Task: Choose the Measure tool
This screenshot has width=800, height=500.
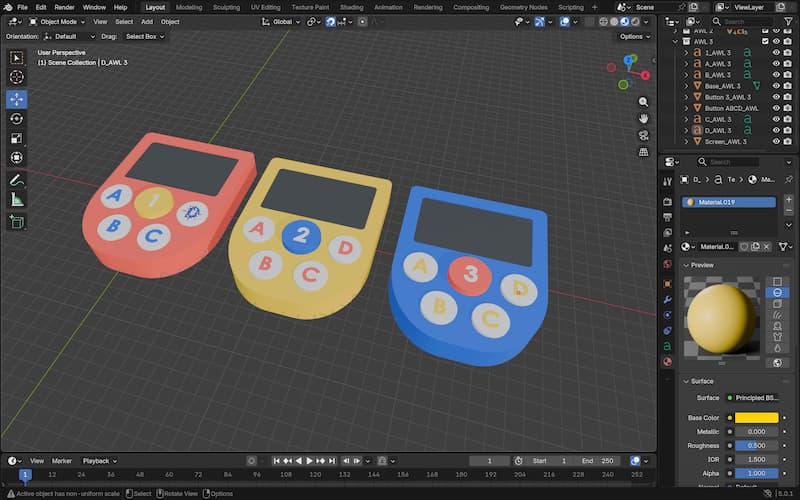Action: (16, 199)
